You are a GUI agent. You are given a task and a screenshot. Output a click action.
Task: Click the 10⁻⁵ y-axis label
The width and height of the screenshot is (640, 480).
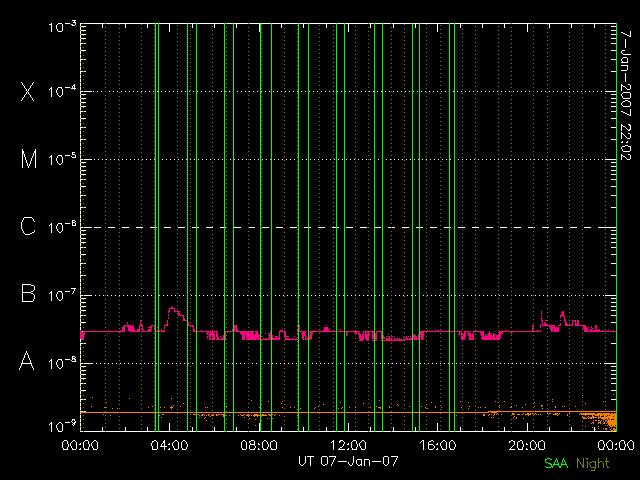62,159
